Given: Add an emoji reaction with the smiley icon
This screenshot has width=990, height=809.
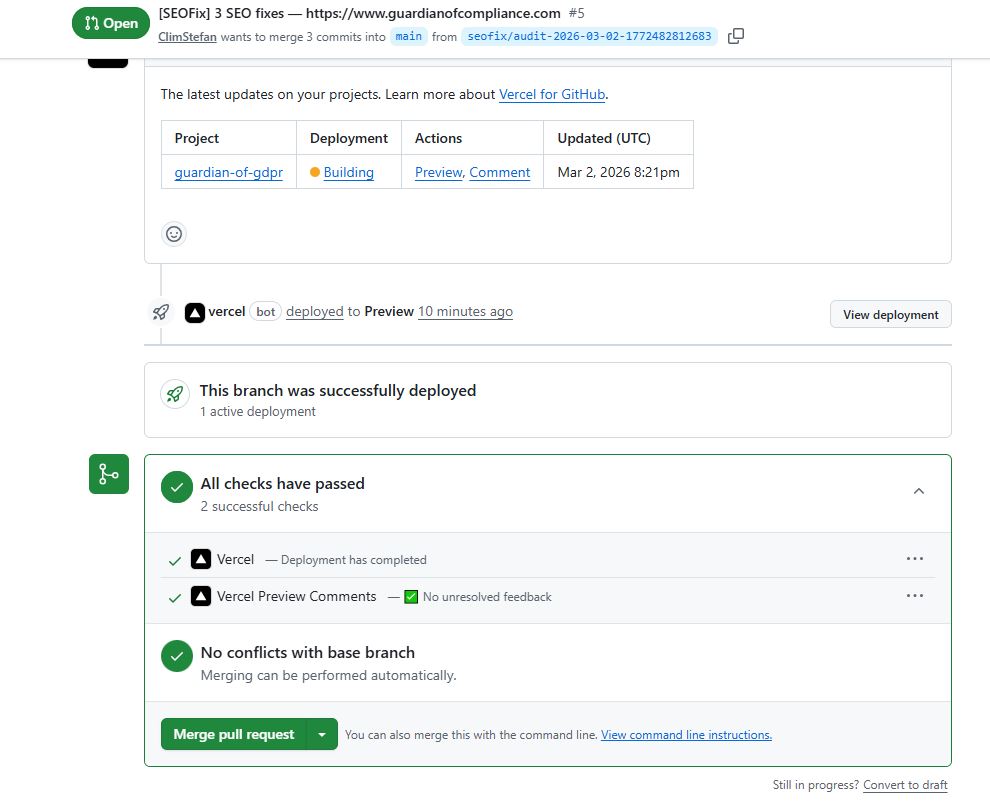Looking at the screenshot, I should (174, 234).
